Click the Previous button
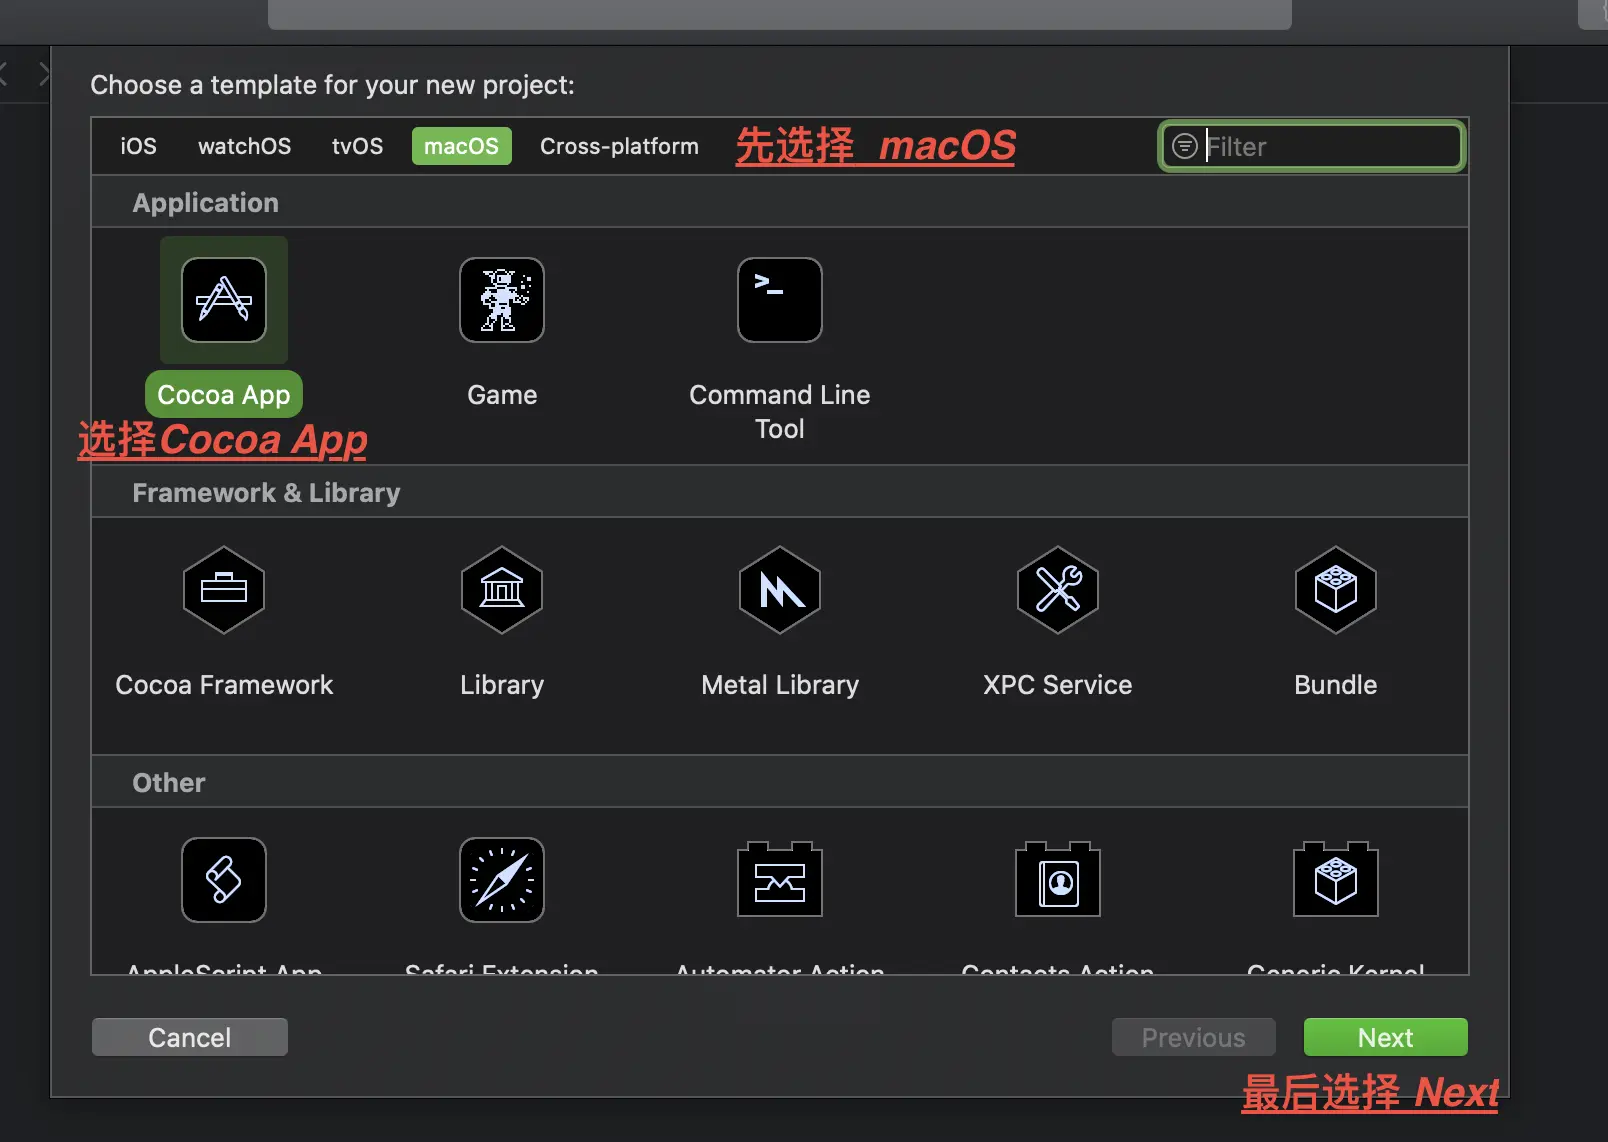The width and height of the screenshot is (1608, 1142). (x=1194, y=1037)
